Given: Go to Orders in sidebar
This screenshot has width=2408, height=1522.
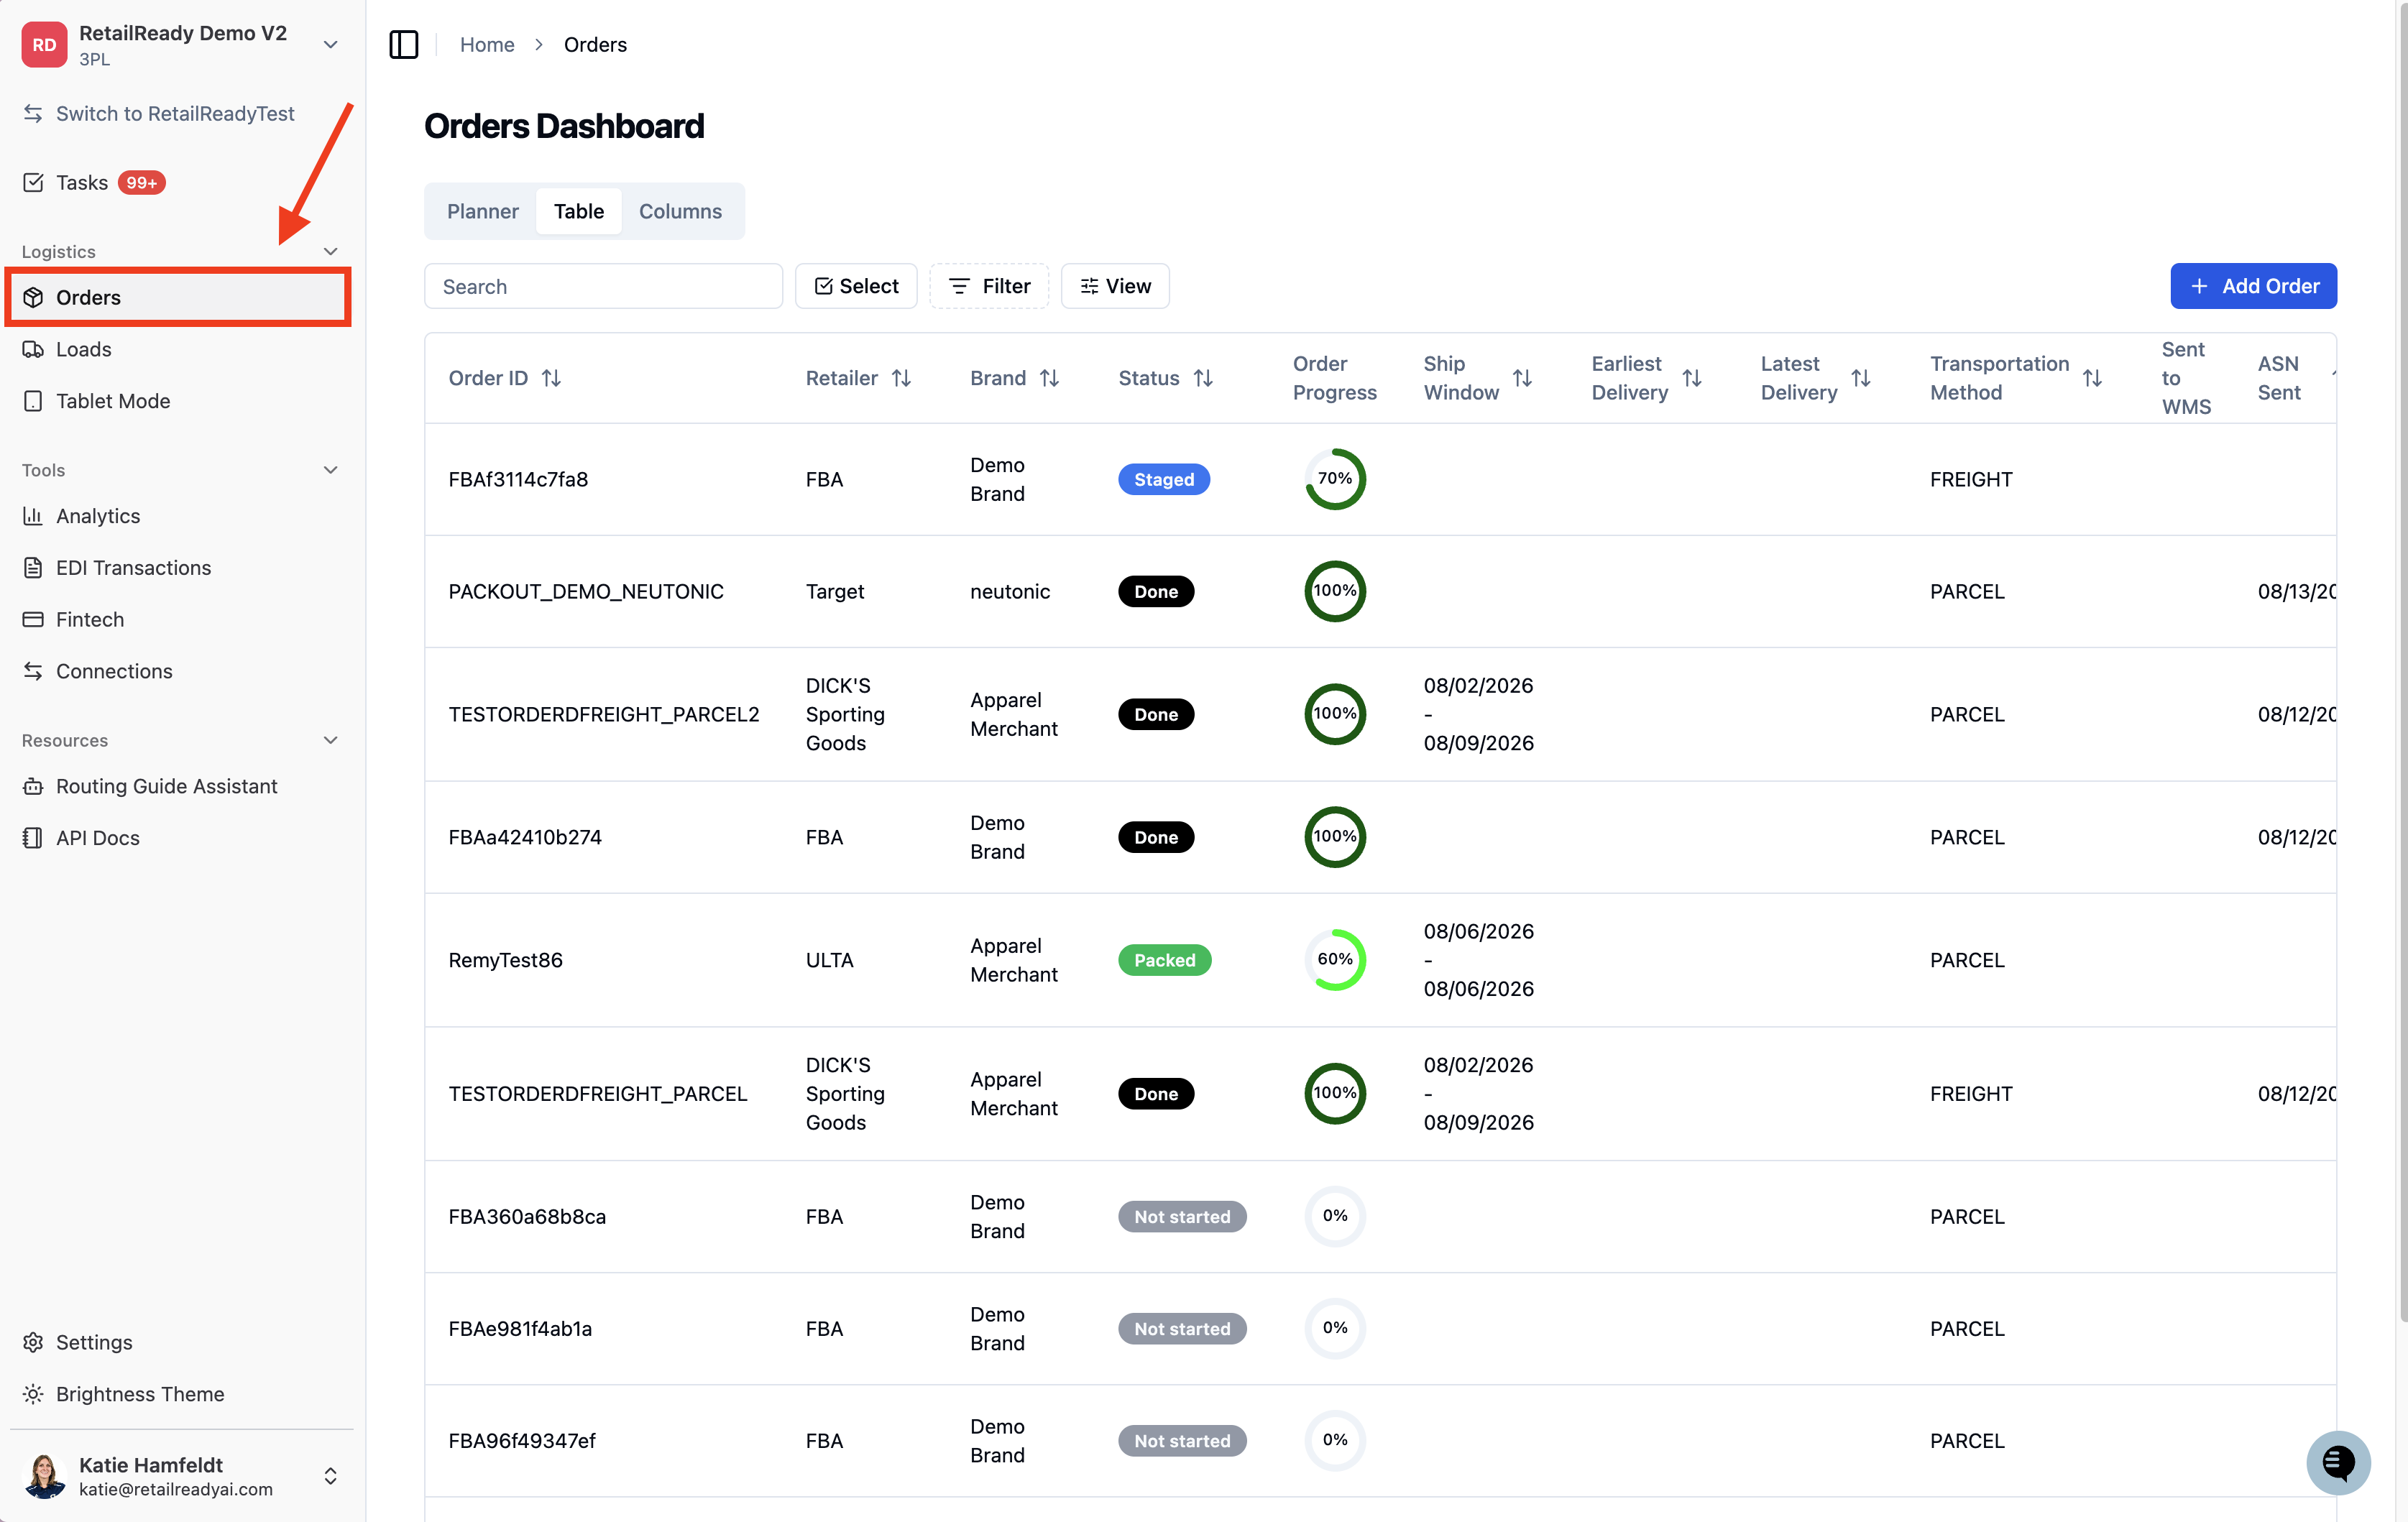Looking at the screenshot, I should [x=179, y=297].
